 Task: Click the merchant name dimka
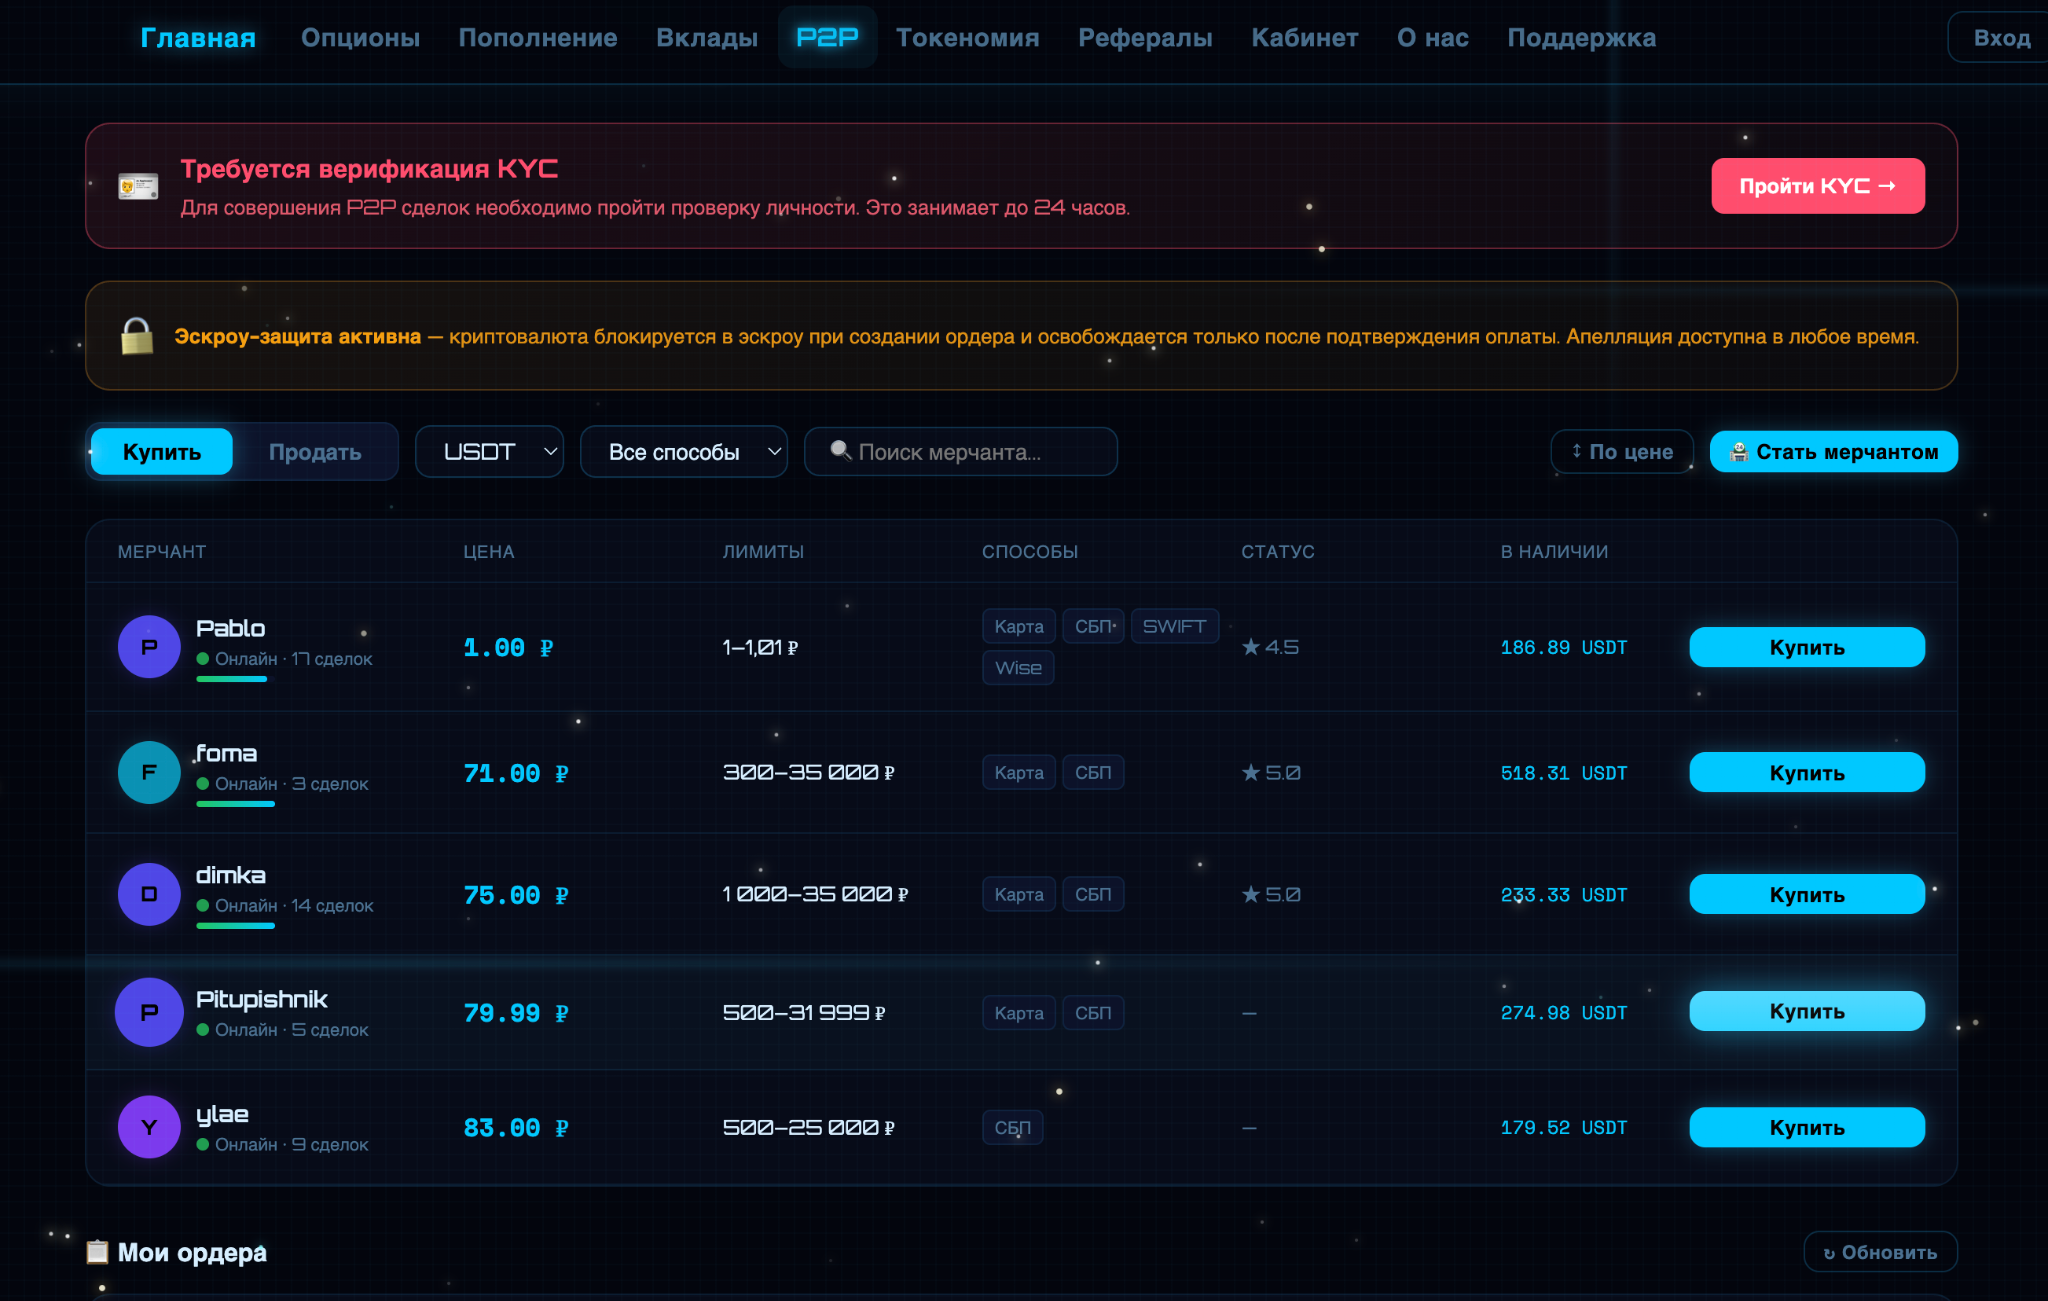coord(231,875)
